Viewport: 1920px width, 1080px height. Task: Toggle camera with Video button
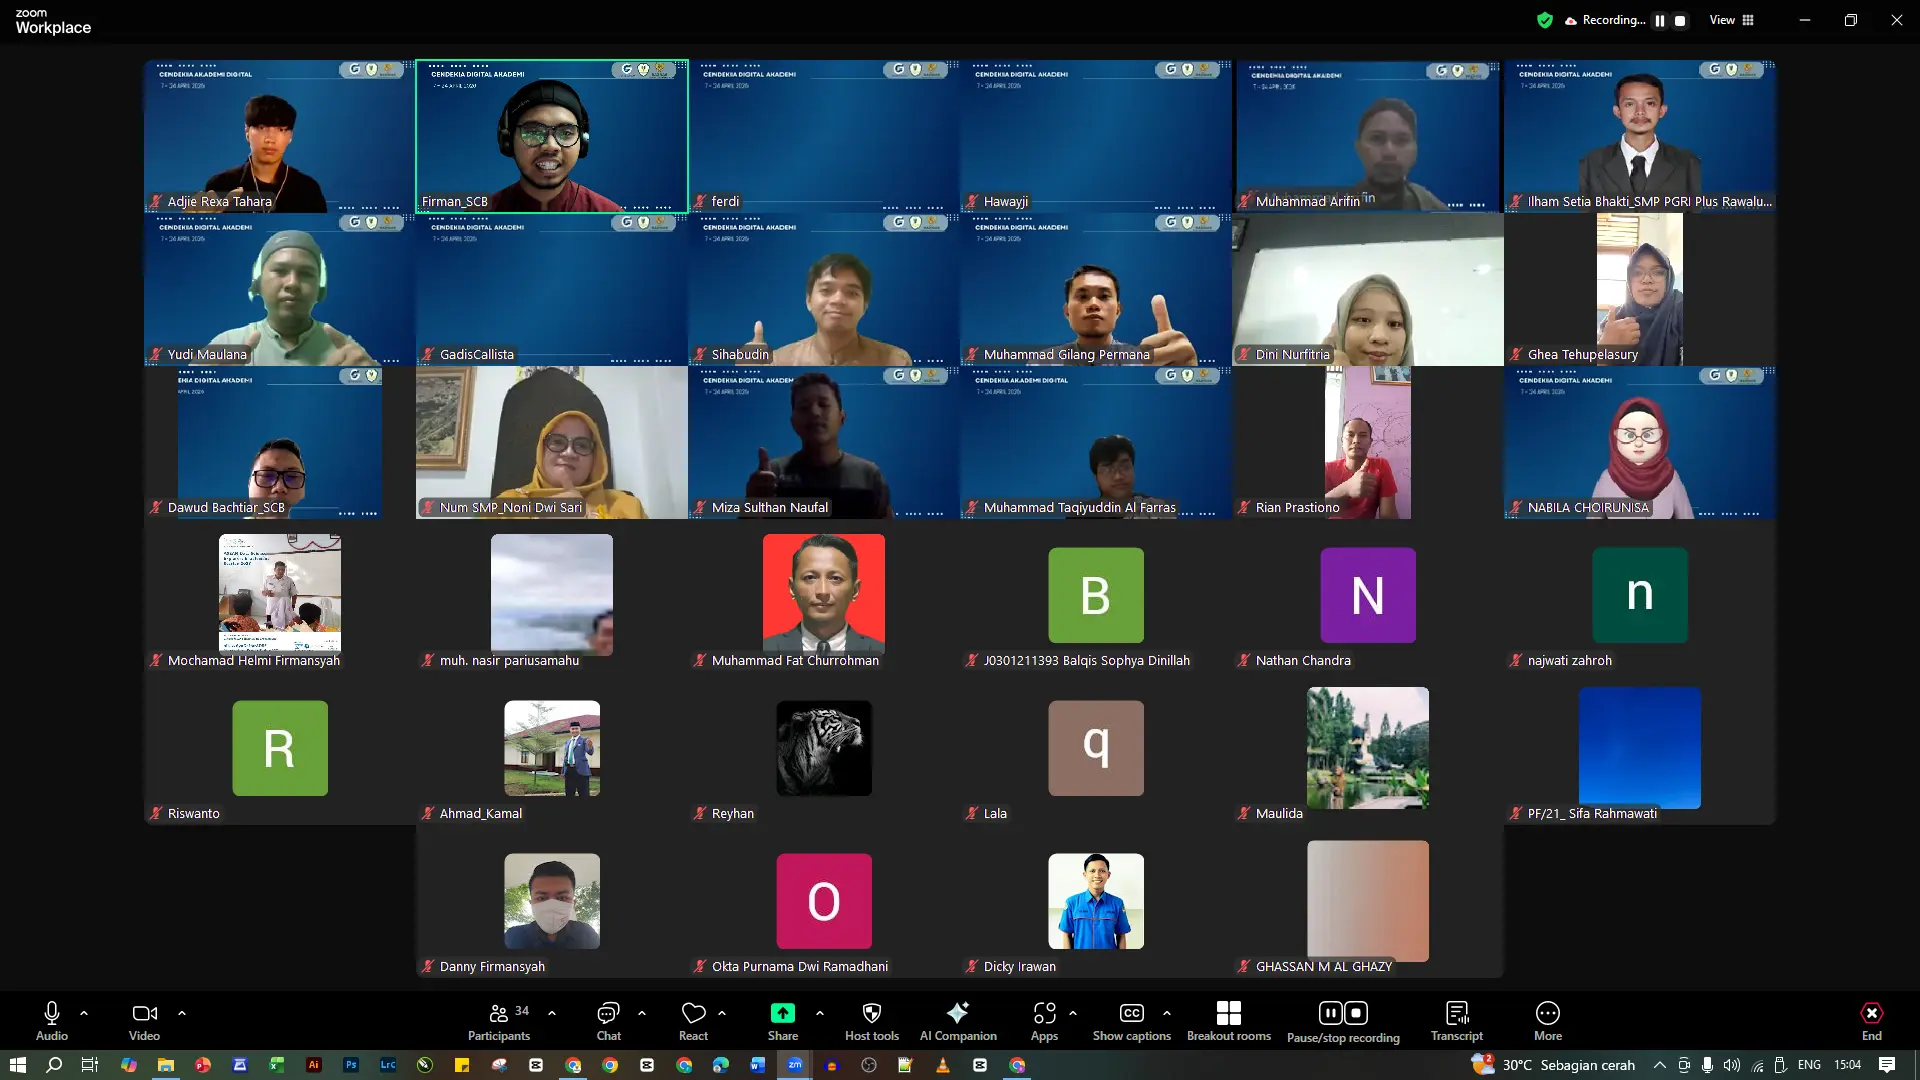coord(144,1021)
